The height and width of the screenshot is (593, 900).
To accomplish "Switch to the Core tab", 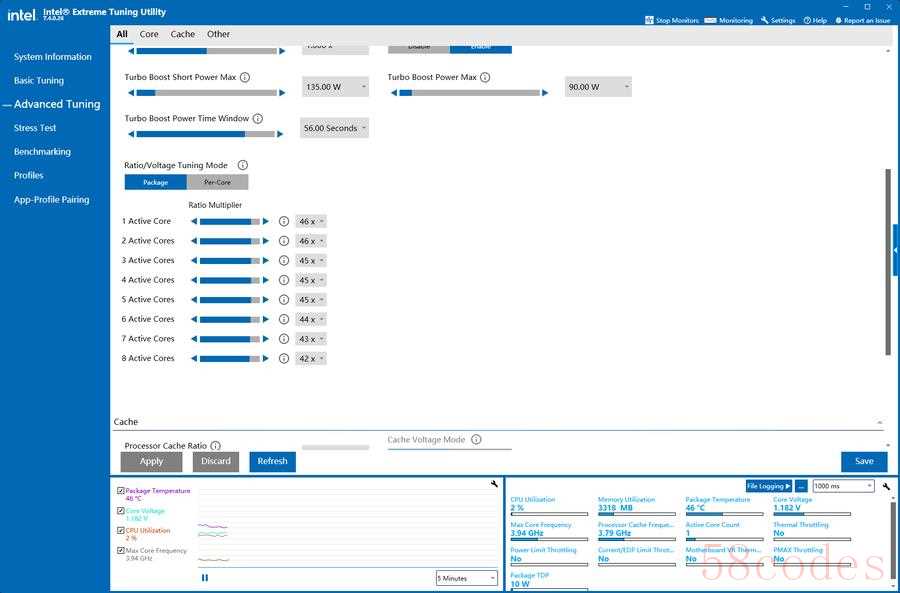I will tap(149, 34).
